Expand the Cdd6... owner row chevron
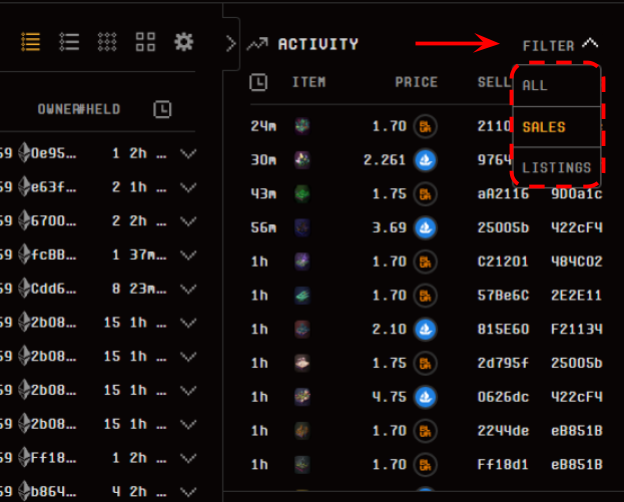 pos(188,289)
